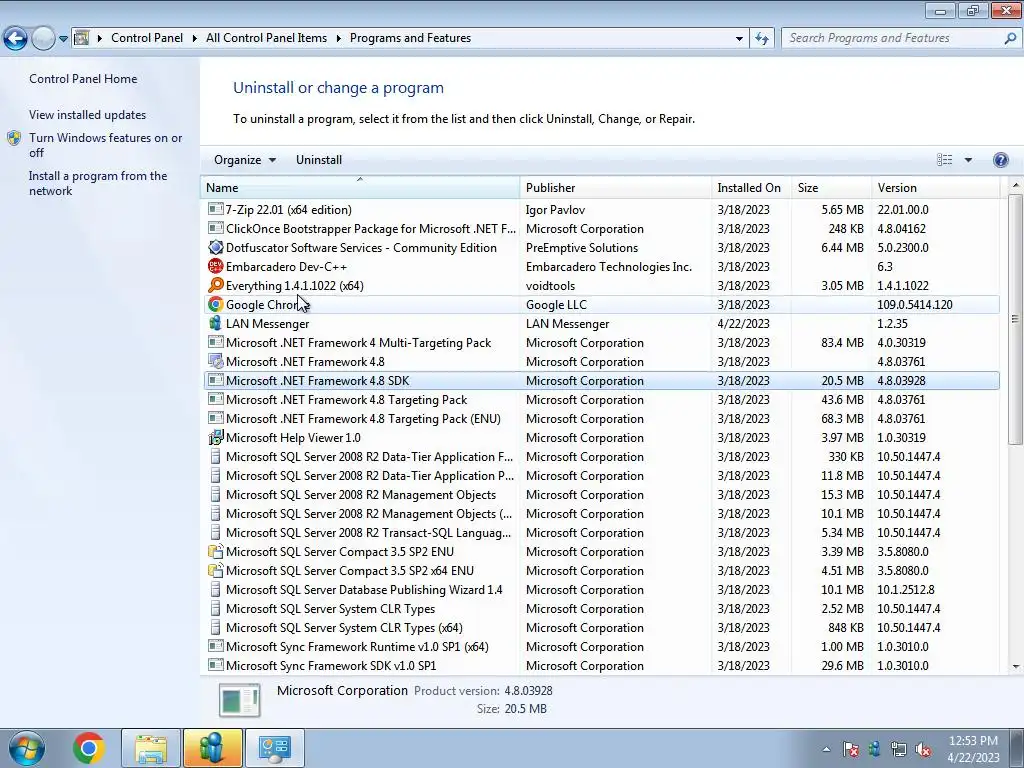Select Microsoft .NET Framework 4.8 Targeting Pack (ENU)
The width and height of the screenshot is (1024, 768).
tap(601, 419)
